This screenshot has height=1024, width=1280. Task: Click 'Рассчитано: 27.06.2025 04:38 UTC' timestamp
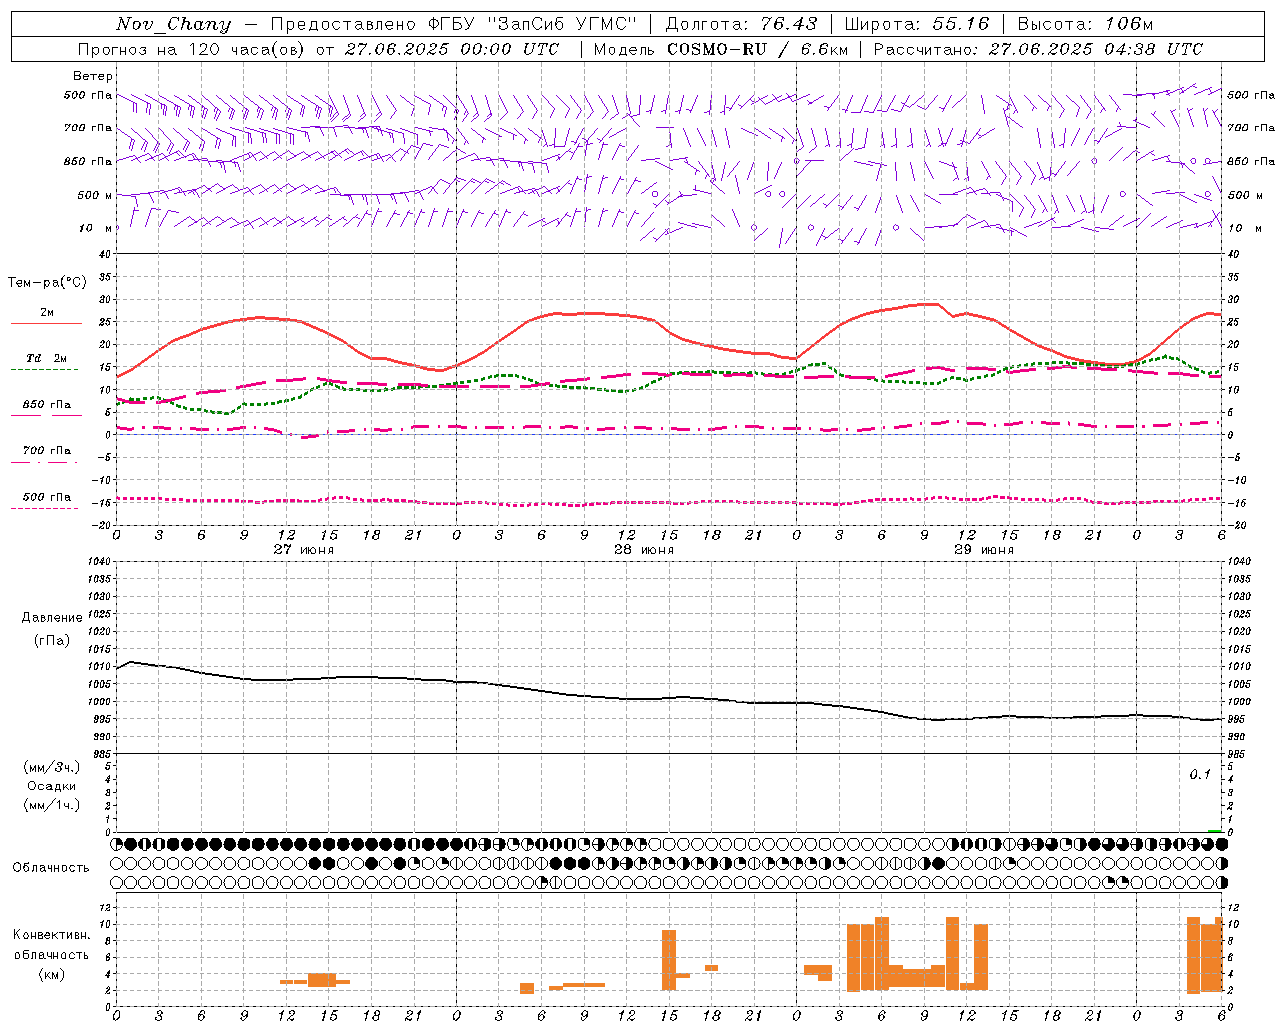click(1038, 49)
